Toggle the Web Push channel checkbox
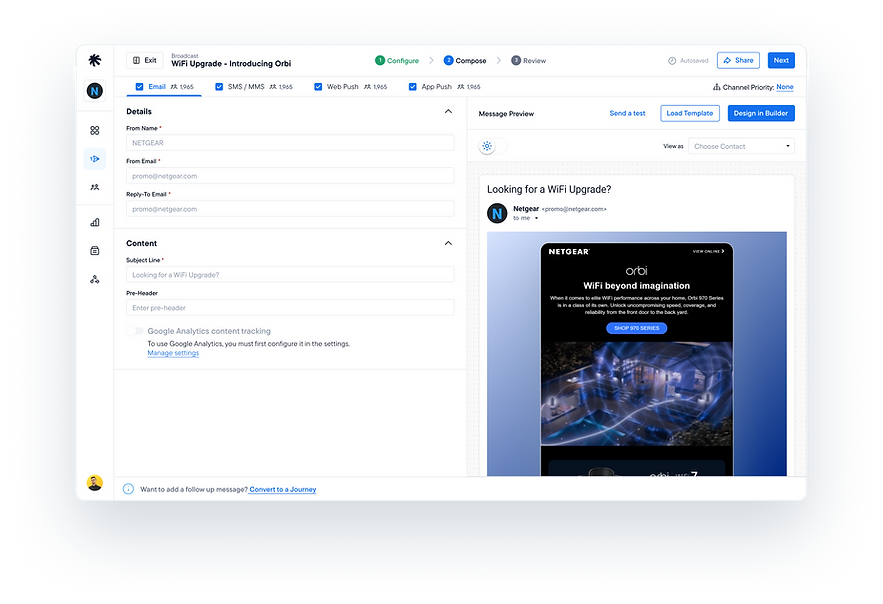The image size is (883, 604). click(x=318, y=86)
